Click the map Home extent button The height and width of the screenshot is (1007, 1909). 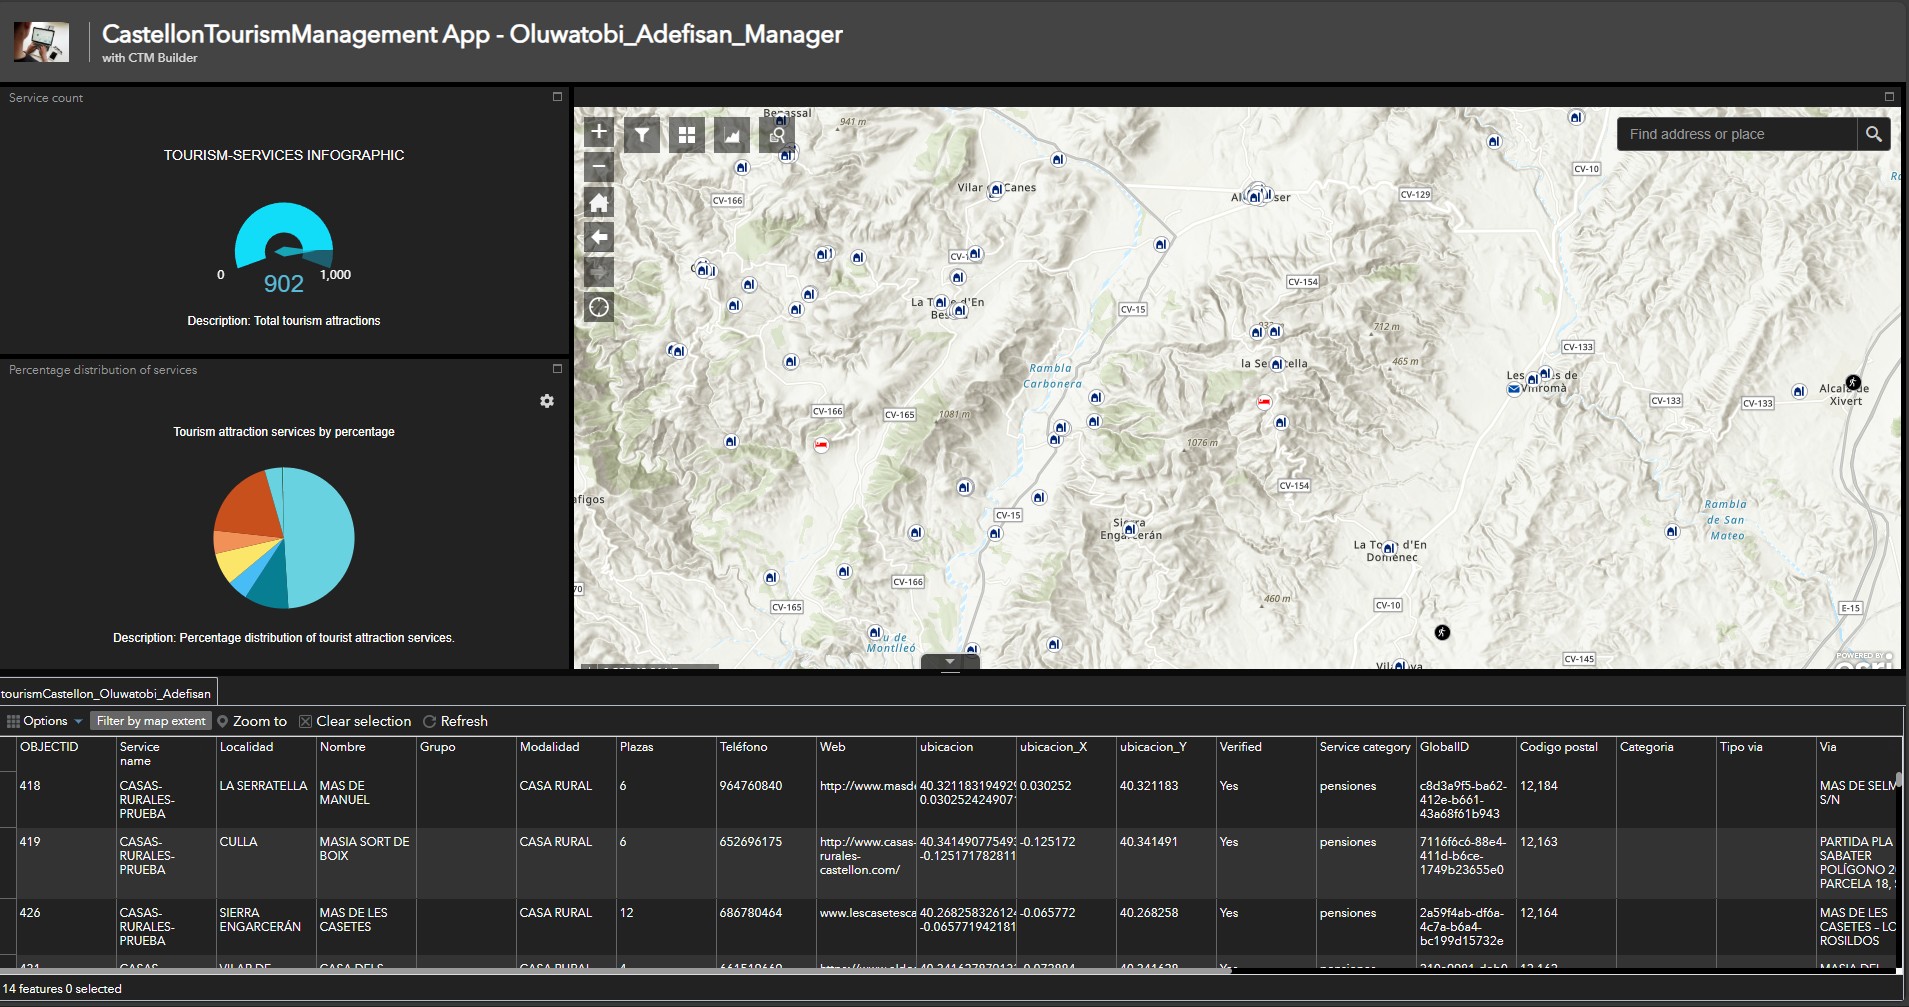point(599,203)
